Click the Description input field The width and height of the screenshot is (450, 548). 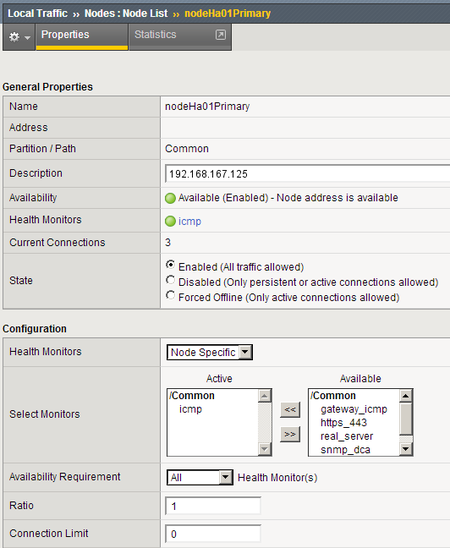click(307, 174)
